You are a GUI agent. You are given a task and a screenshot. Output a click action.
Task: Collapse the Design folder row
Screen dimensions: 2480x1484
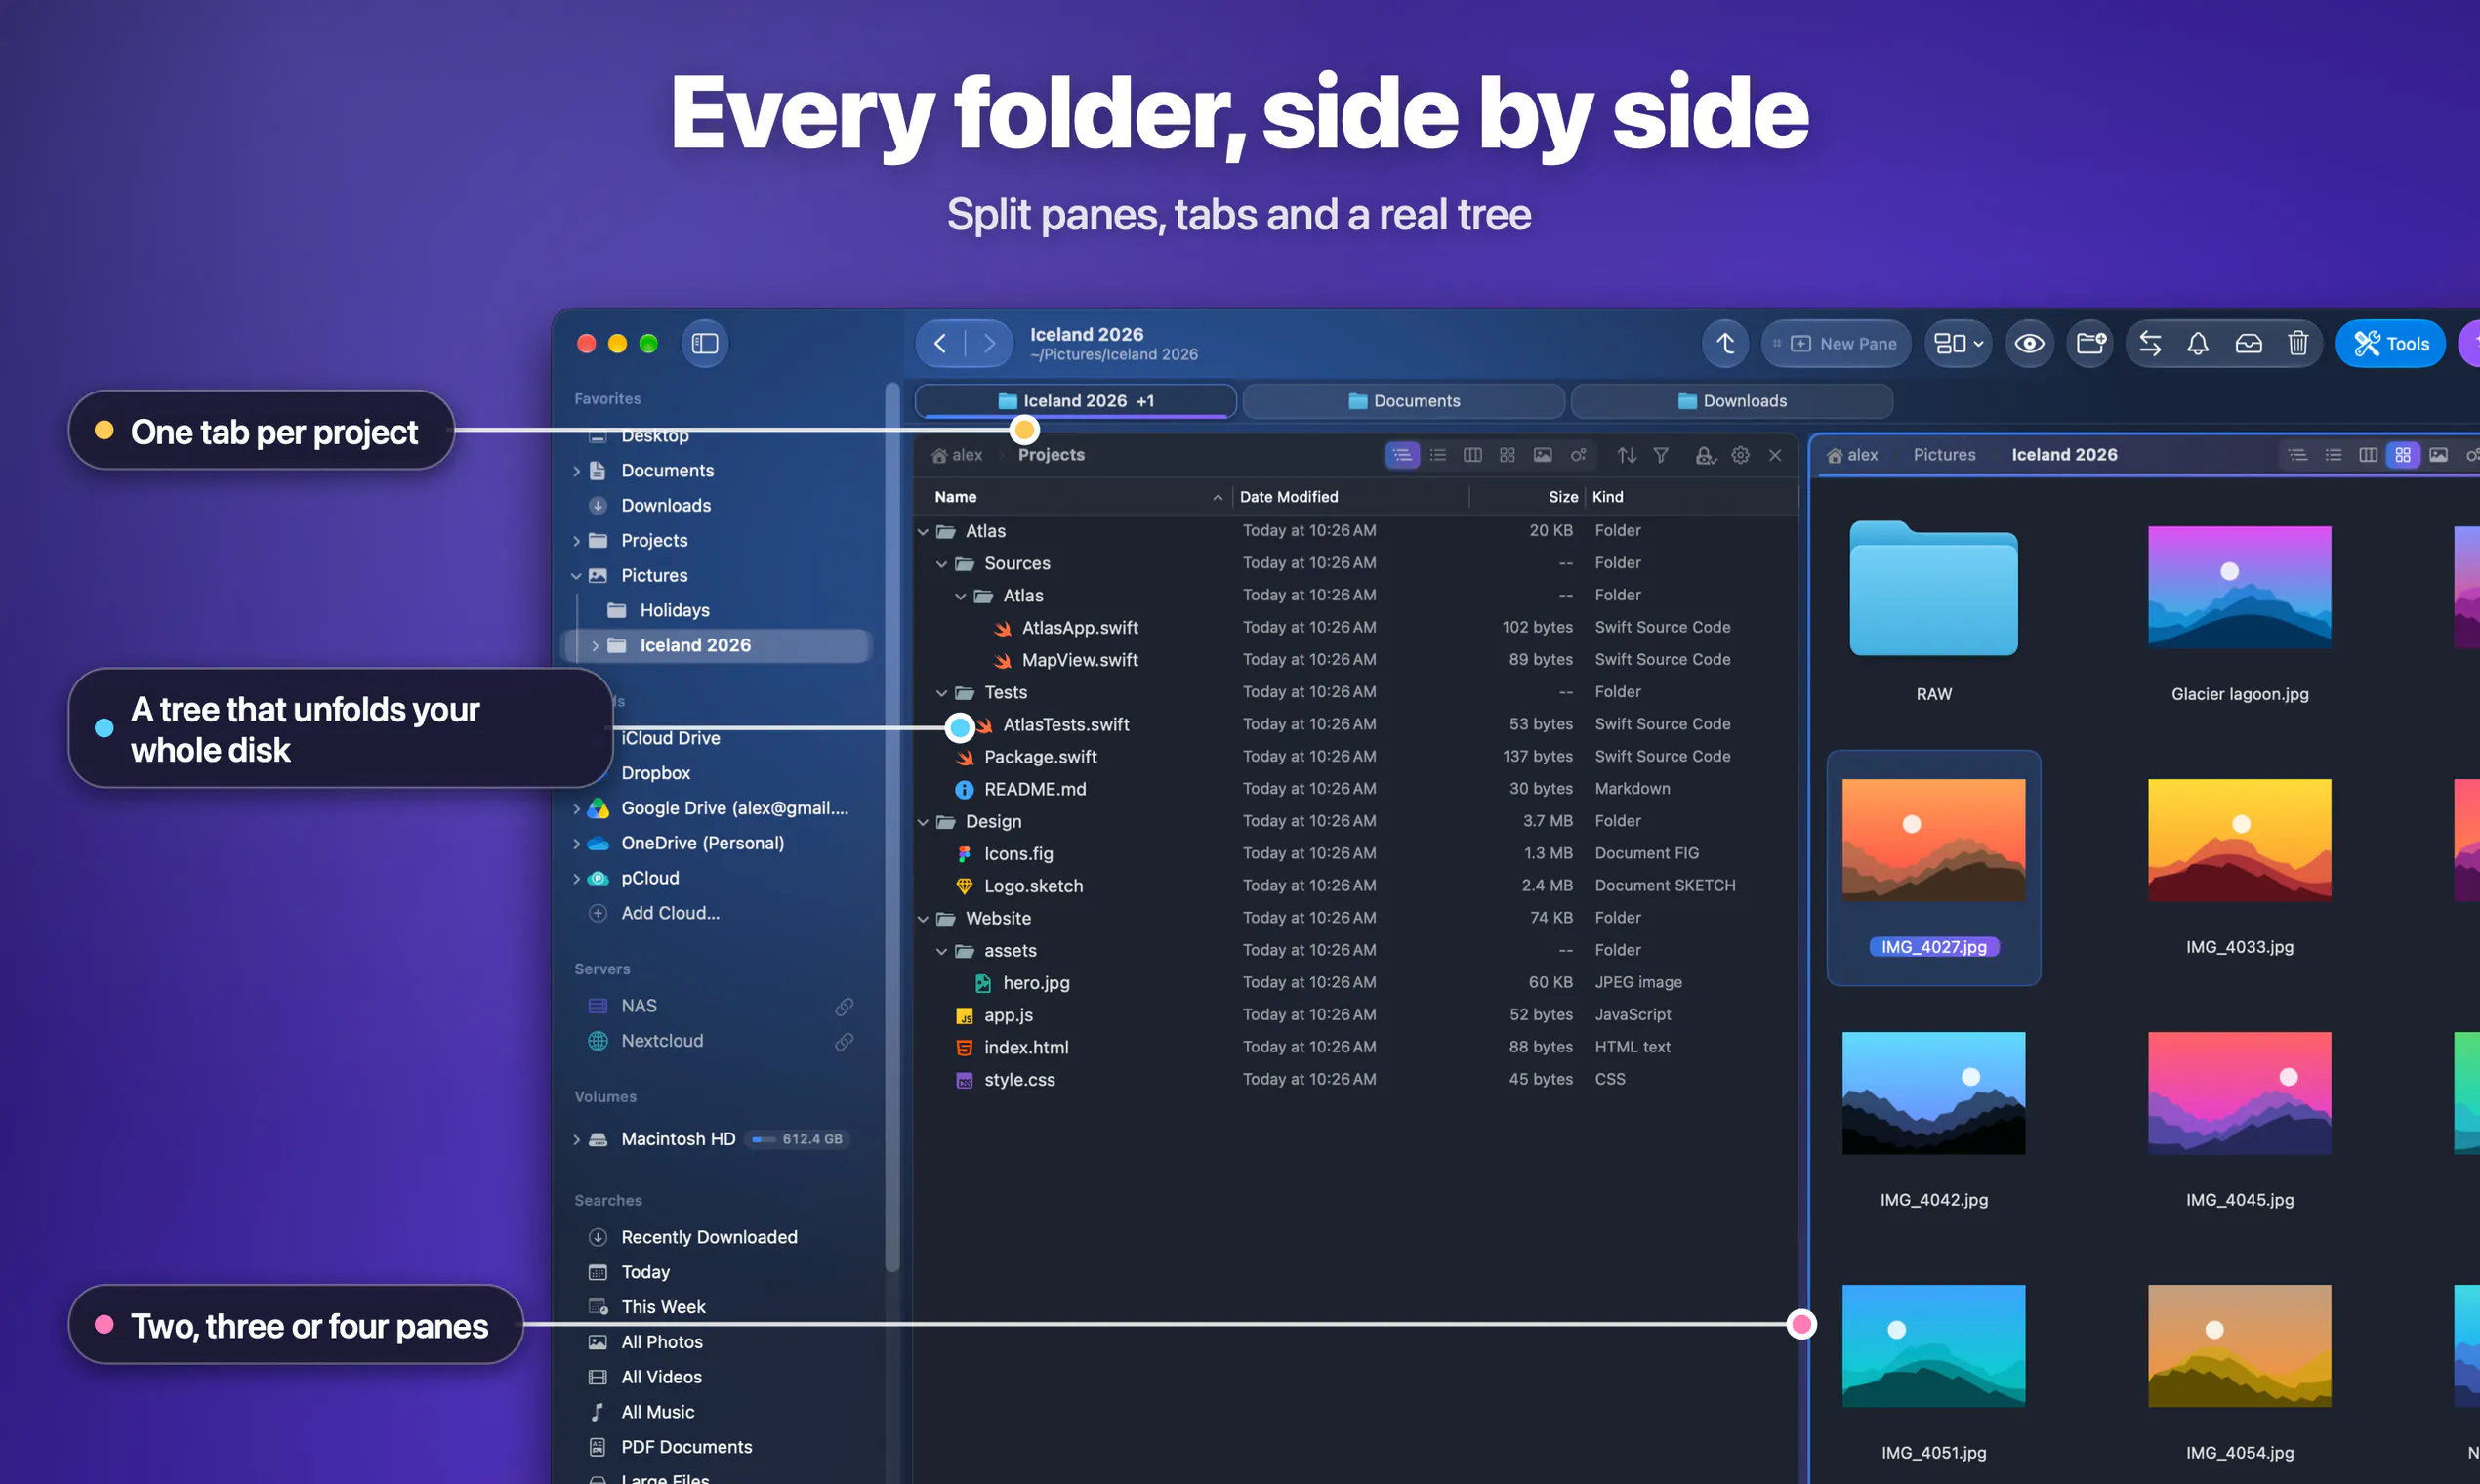click(x=923, y=822)
